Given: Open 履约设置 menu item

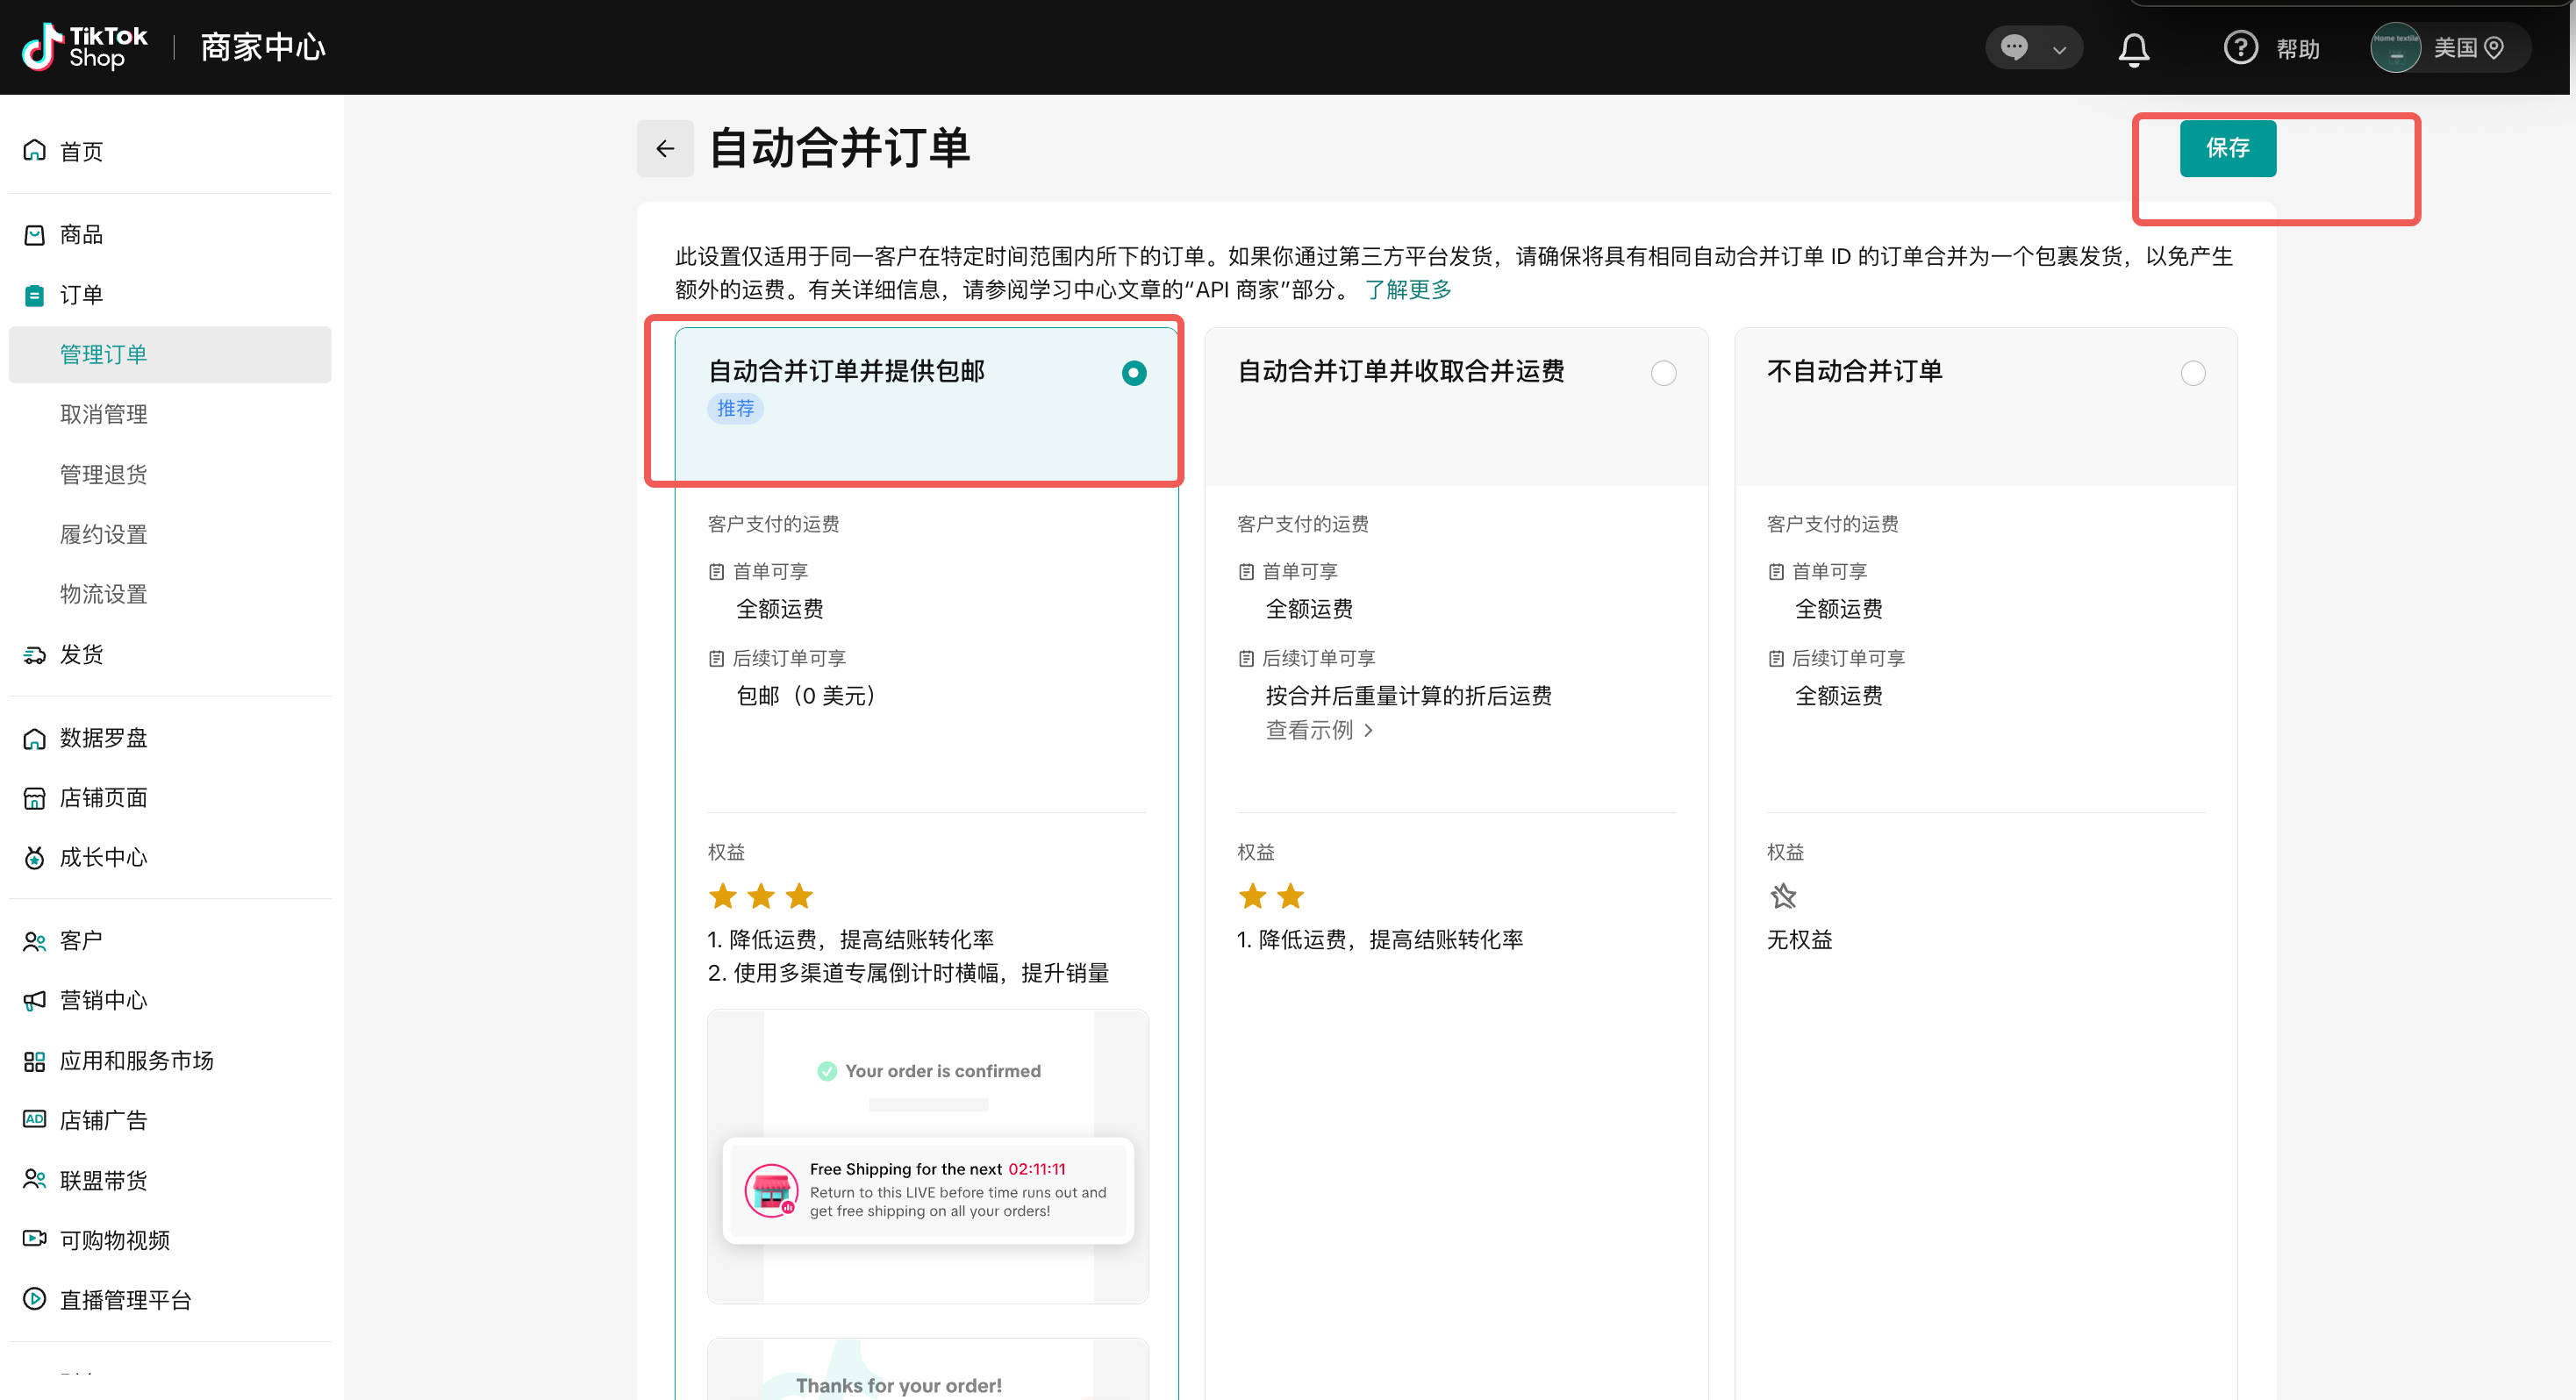Looking at the screenshot, I should [x=104, y=534].
